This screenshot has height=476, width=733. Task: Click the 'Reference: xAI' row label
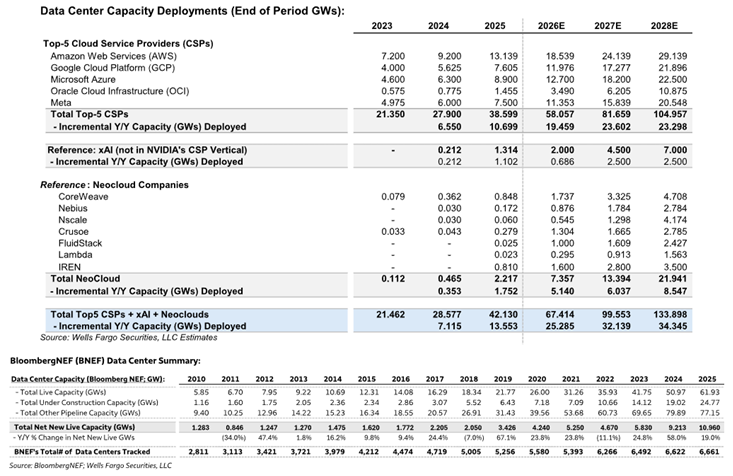click(x=147, y=150)
